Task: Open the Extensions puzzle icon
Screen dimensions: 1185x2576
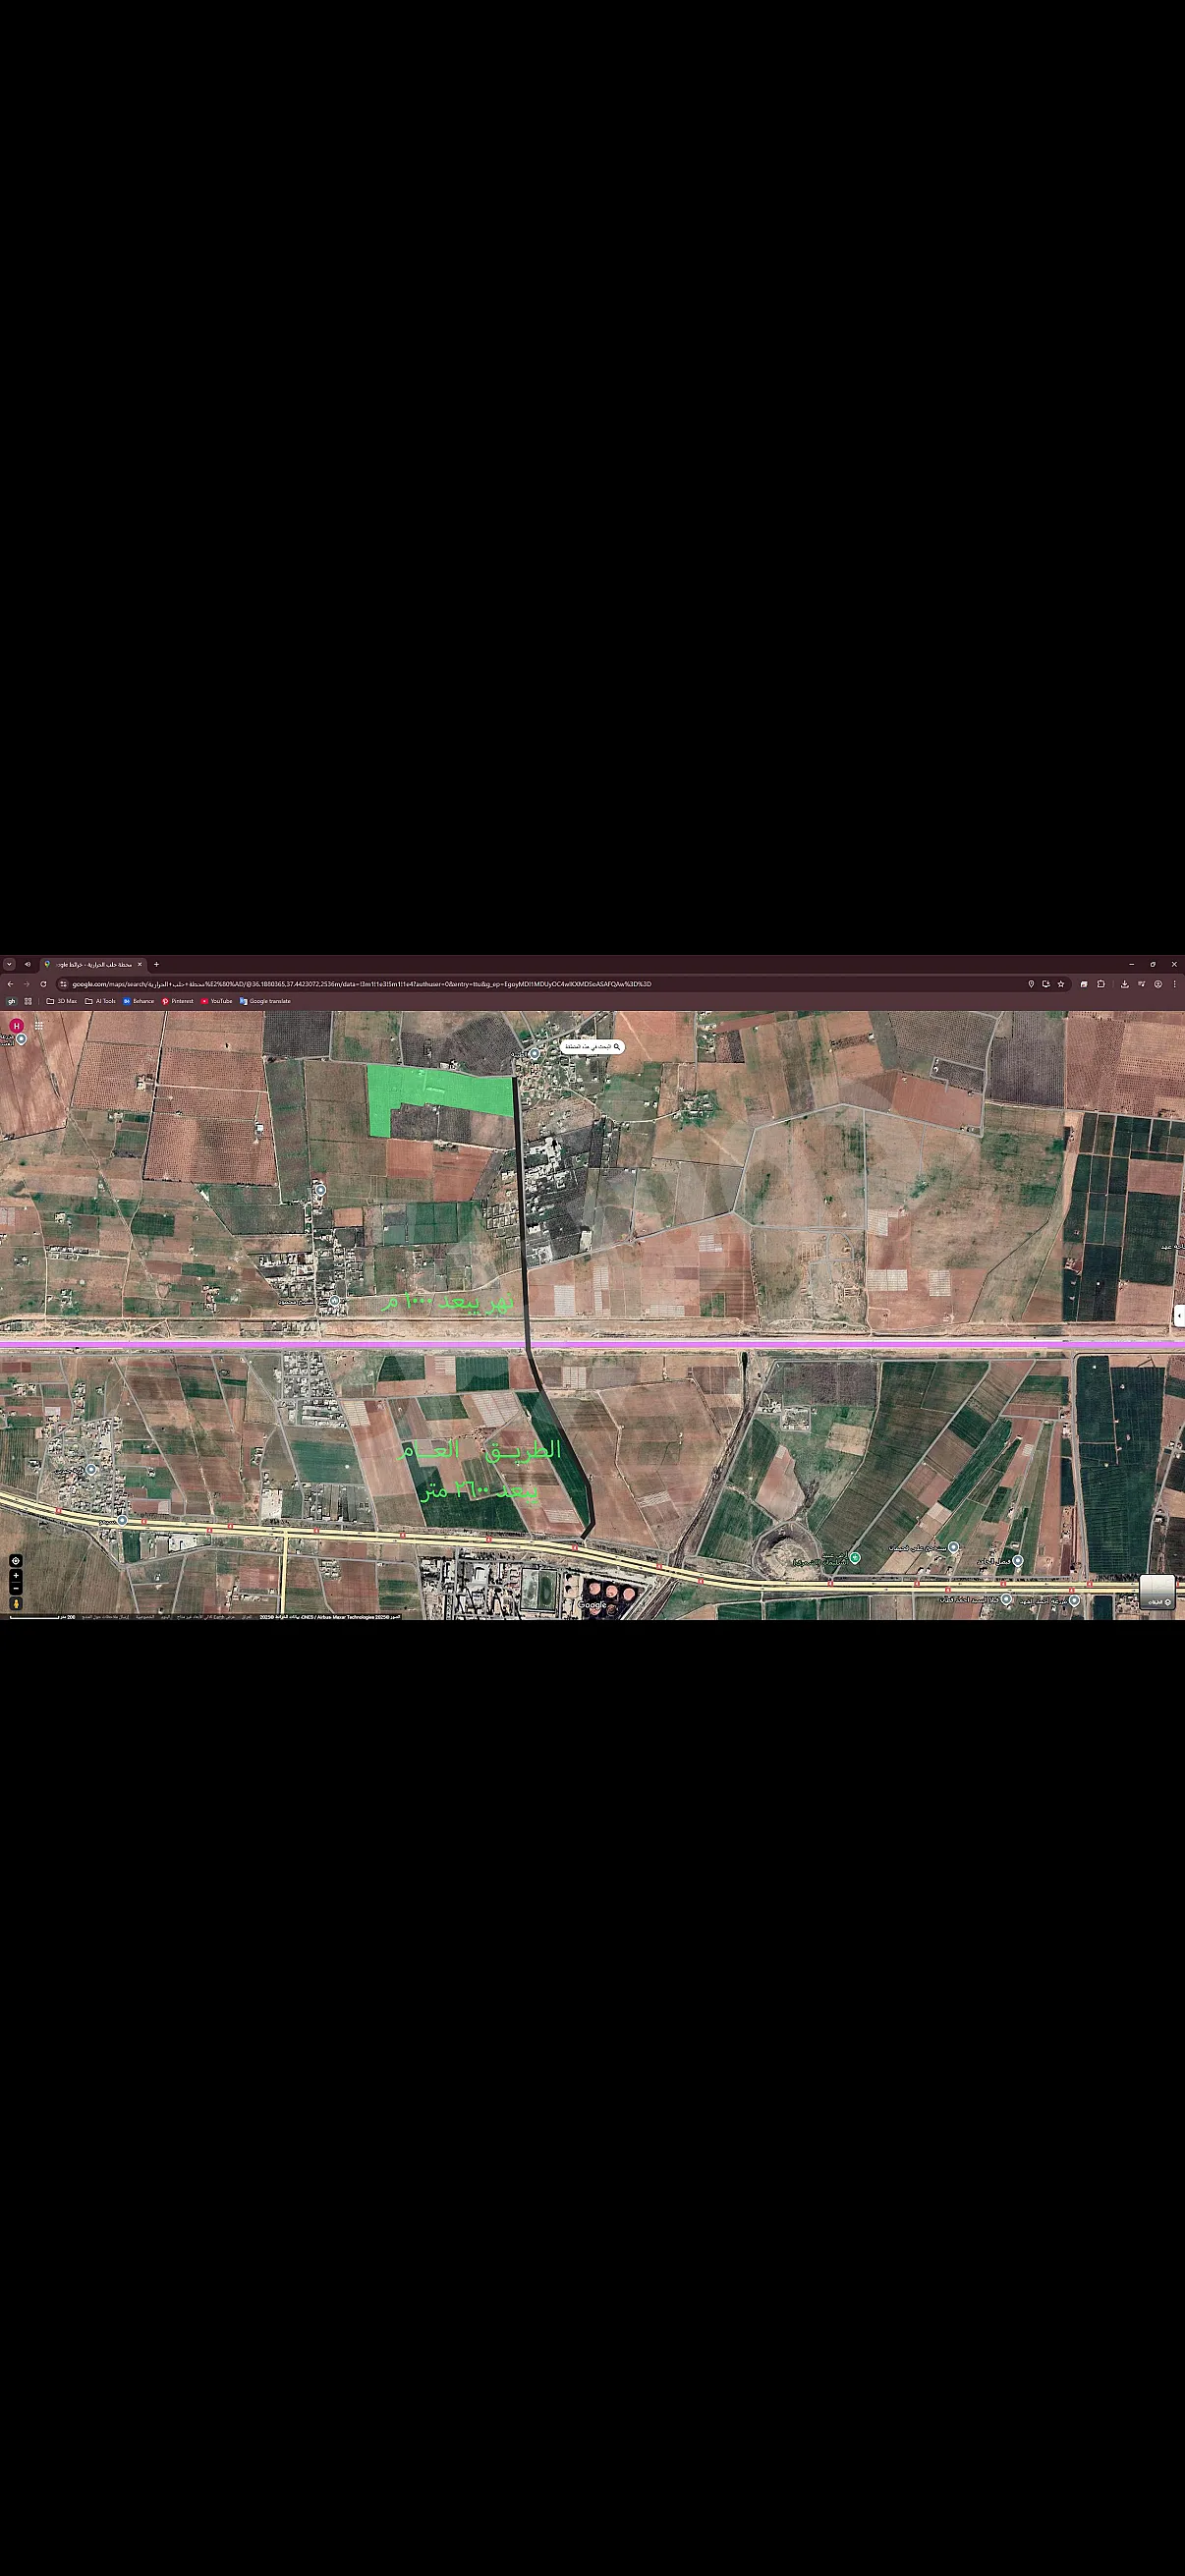Action: [x=1101, y=984]
